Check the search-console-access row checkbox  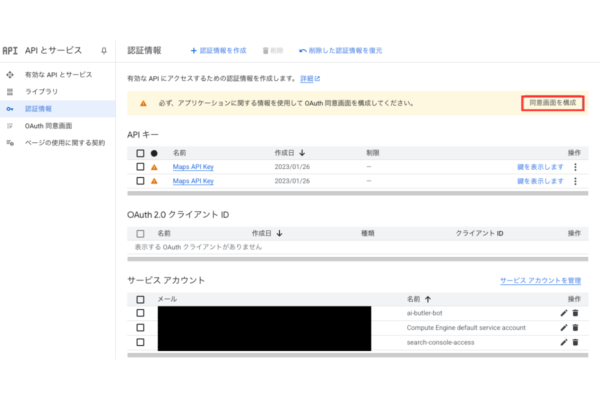(x=140, y=342)
